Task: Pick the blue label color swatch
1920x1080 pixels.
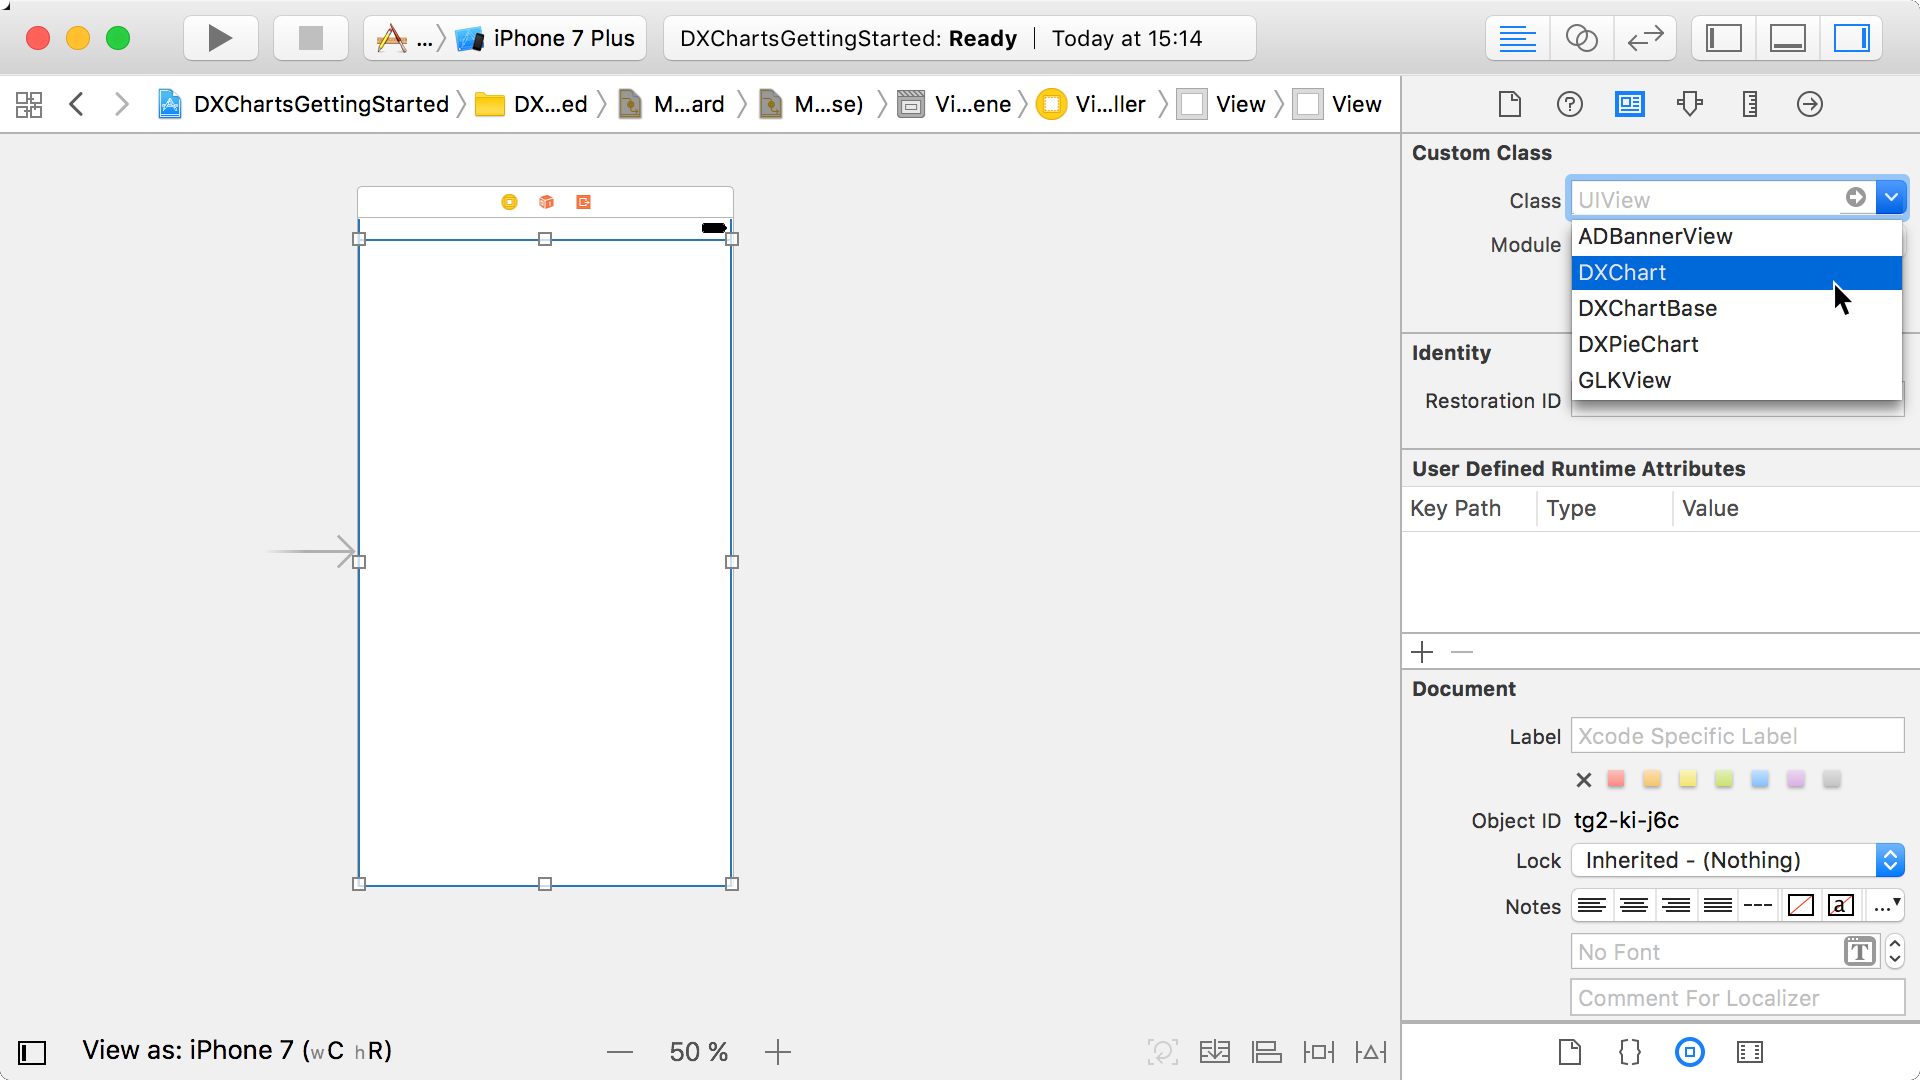Action: tap(1759, 779)
